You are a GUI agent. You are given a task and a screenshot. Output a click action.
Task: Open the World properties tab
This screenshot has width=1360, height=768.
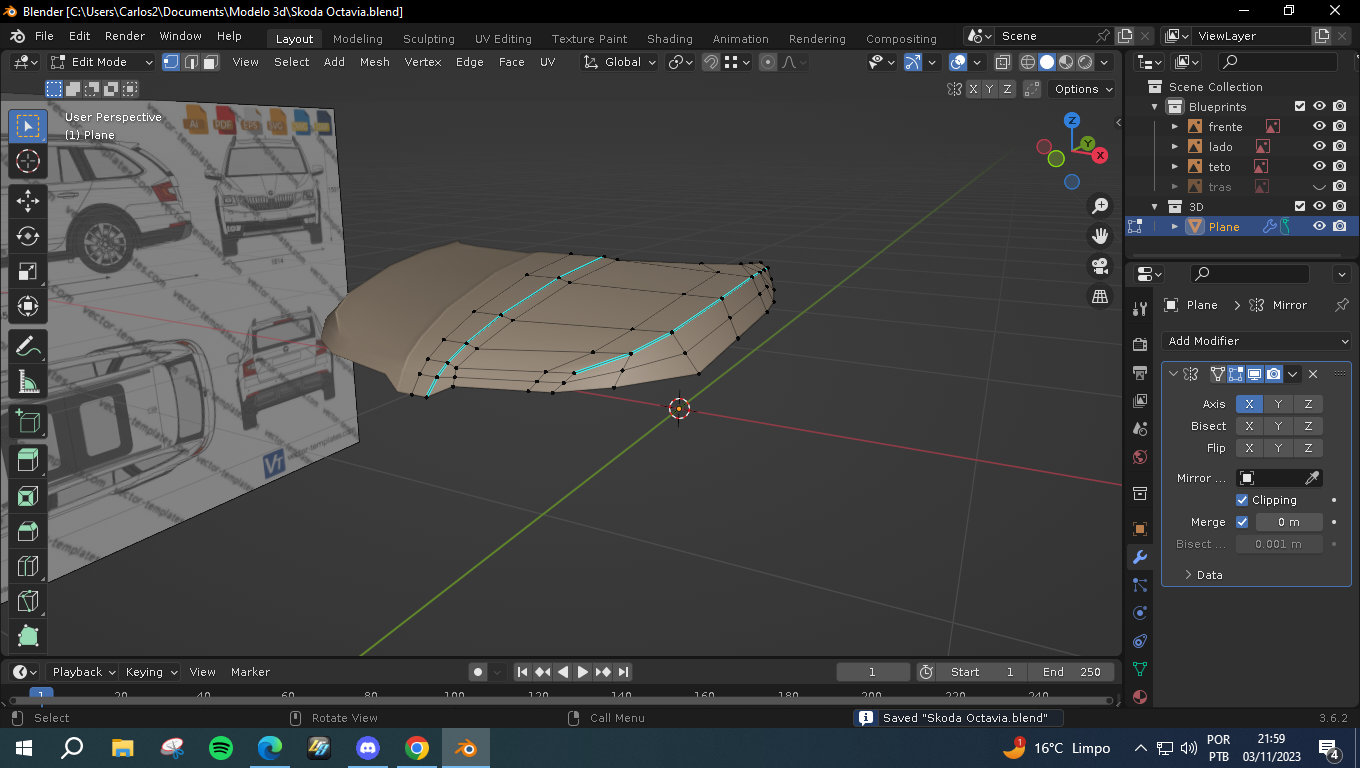pos(1140,457)
